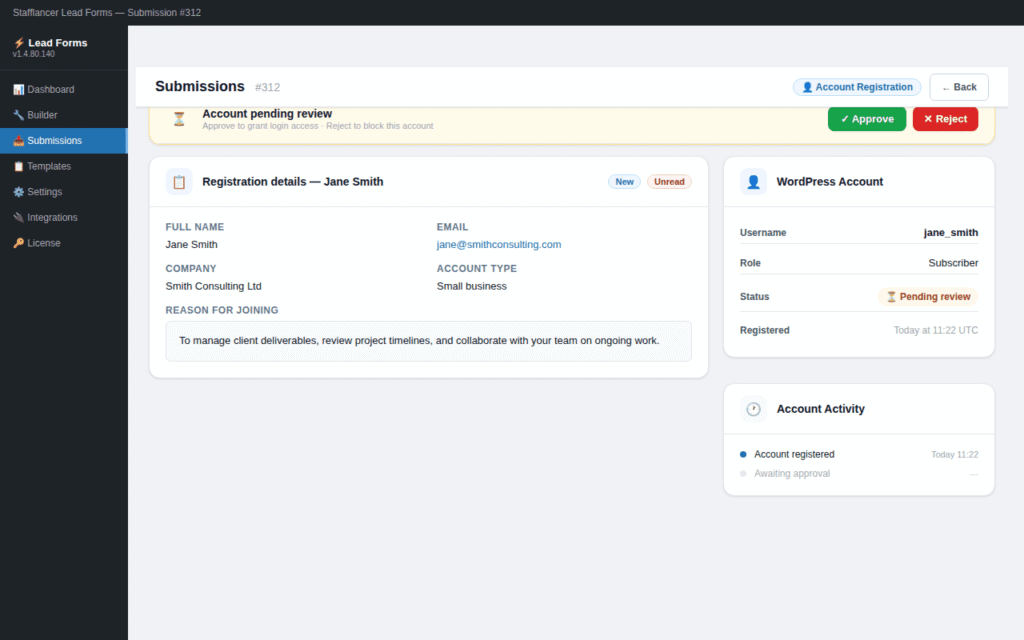1024x640 pixels.
Task: Open the Dashboard menu item
Action: point(64,89)
